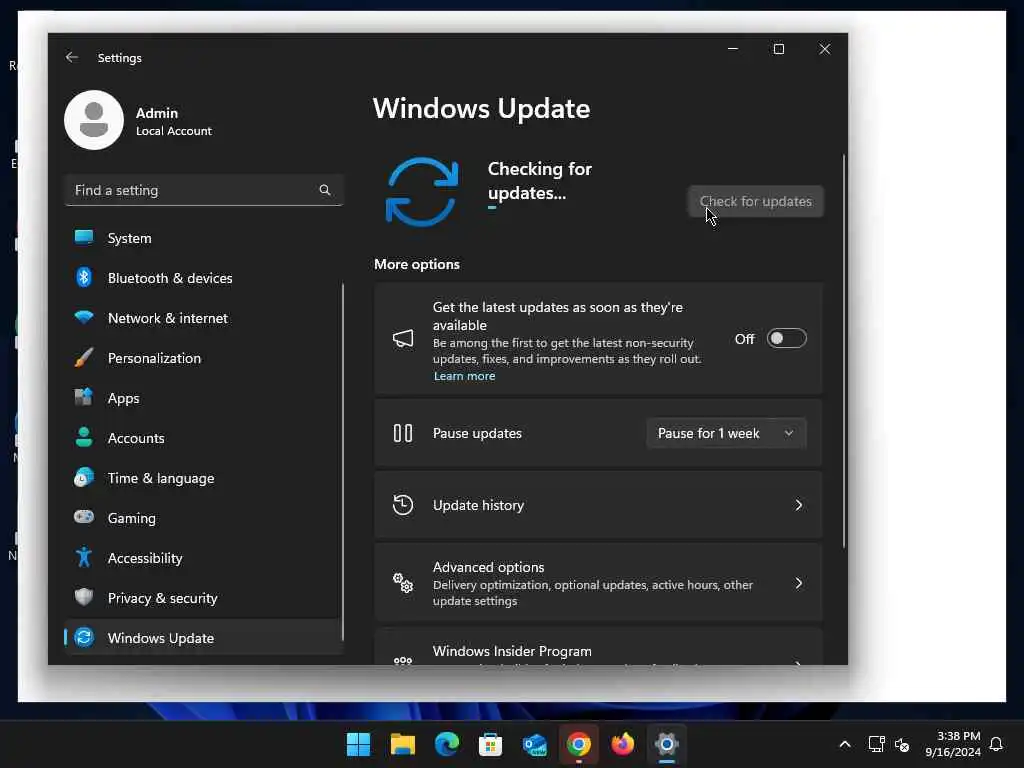This screenshot has width=1024, height=768.
Task: Click the pause bars icon
Action: 403,433
